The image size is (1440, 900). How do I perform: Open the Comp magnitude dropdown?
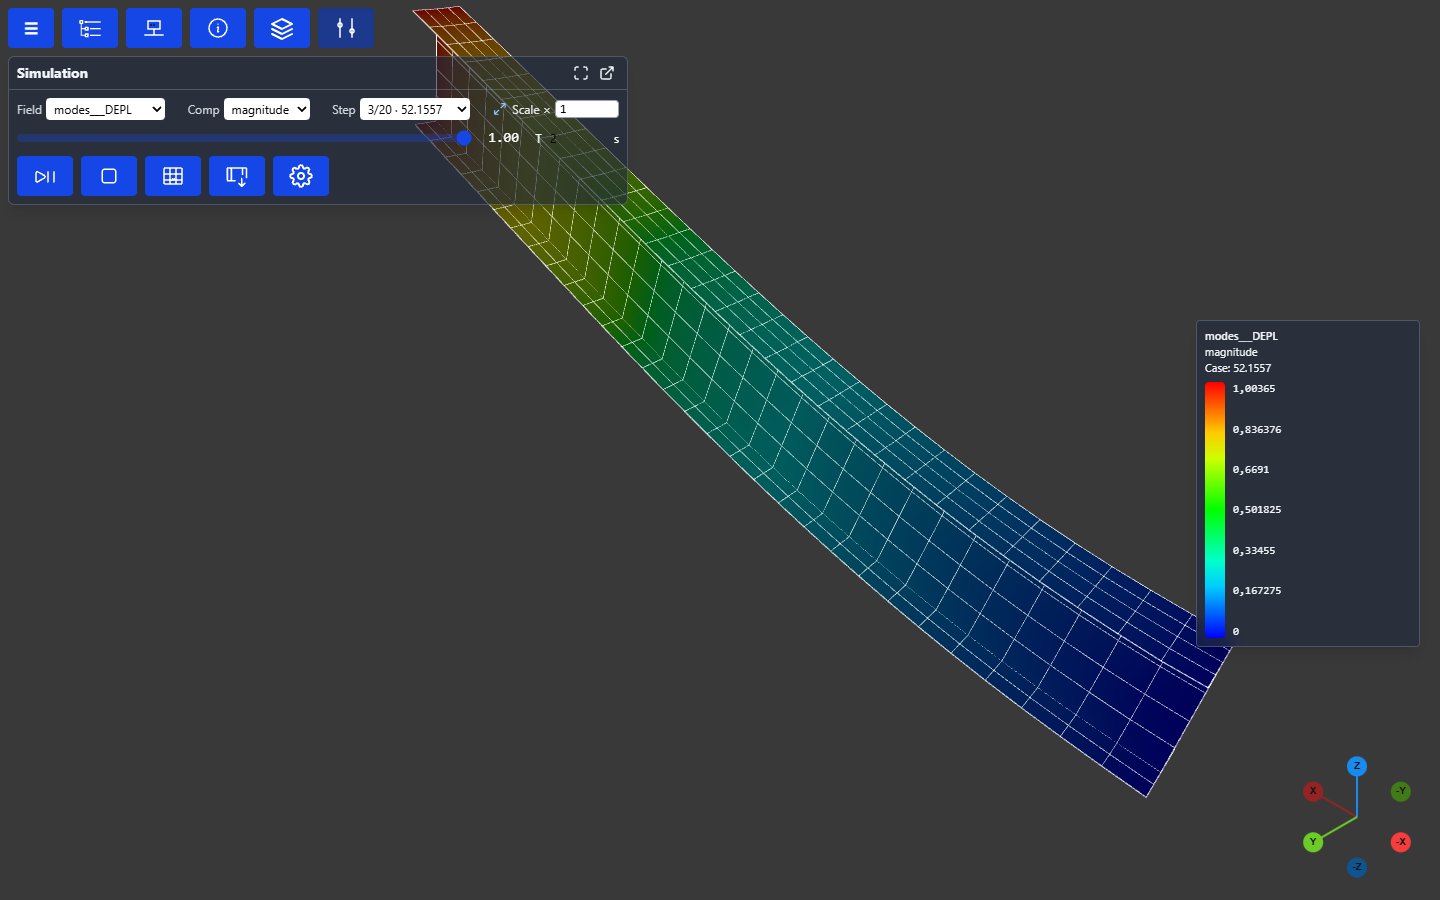[267, 109]
